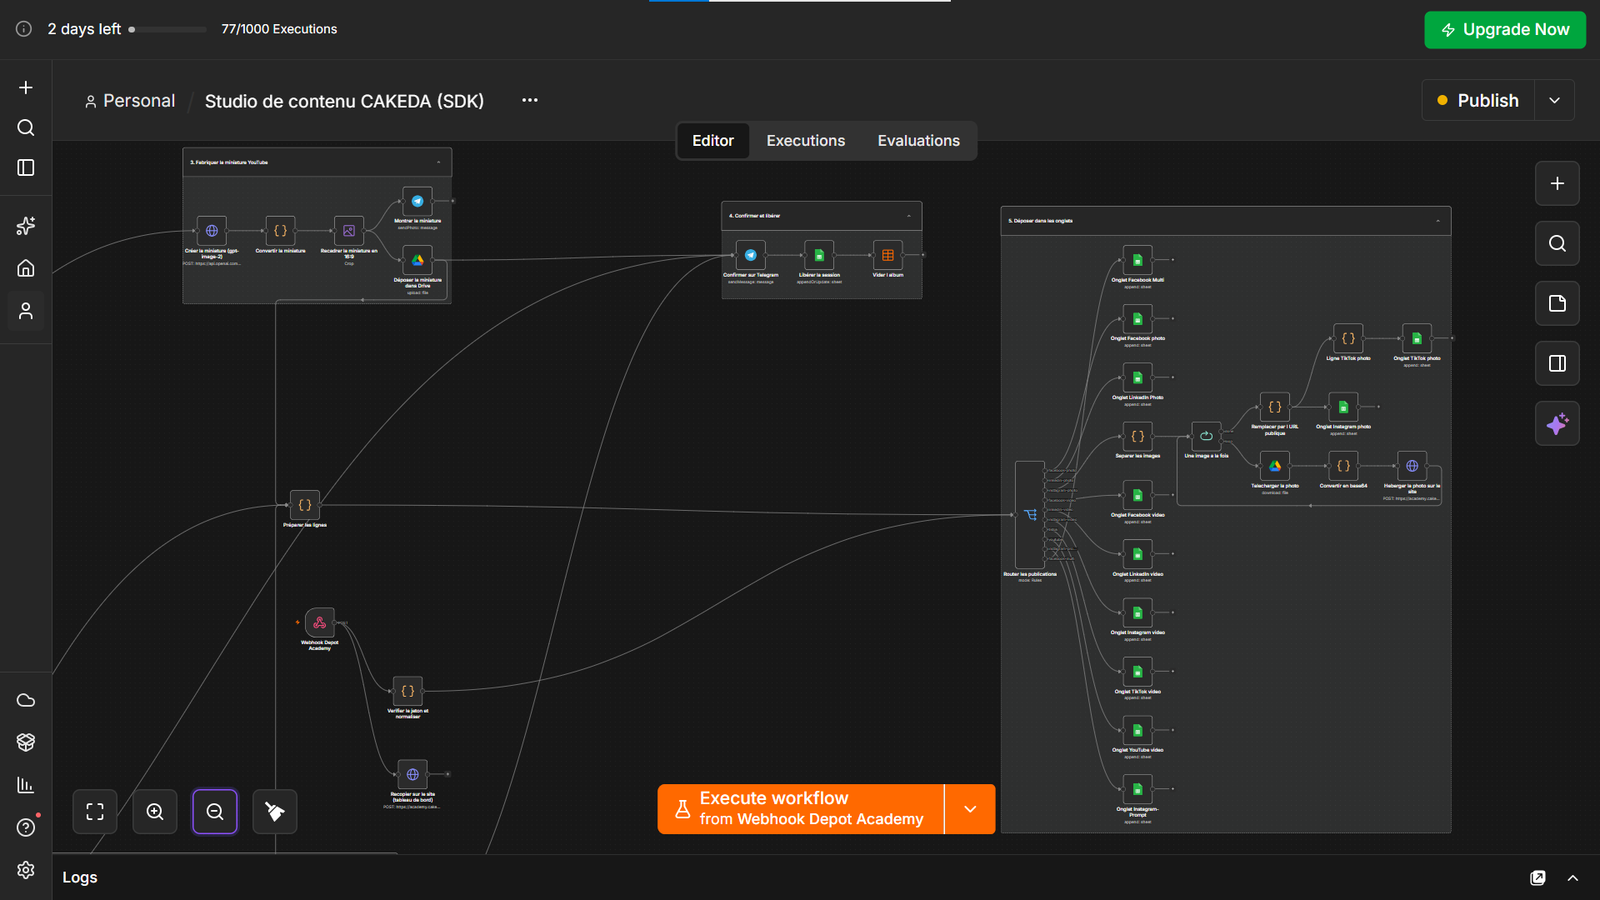Open the Execute workflow trigger dropdown
The height and width of the screenshot is (900, 1600).
(970, 809)
